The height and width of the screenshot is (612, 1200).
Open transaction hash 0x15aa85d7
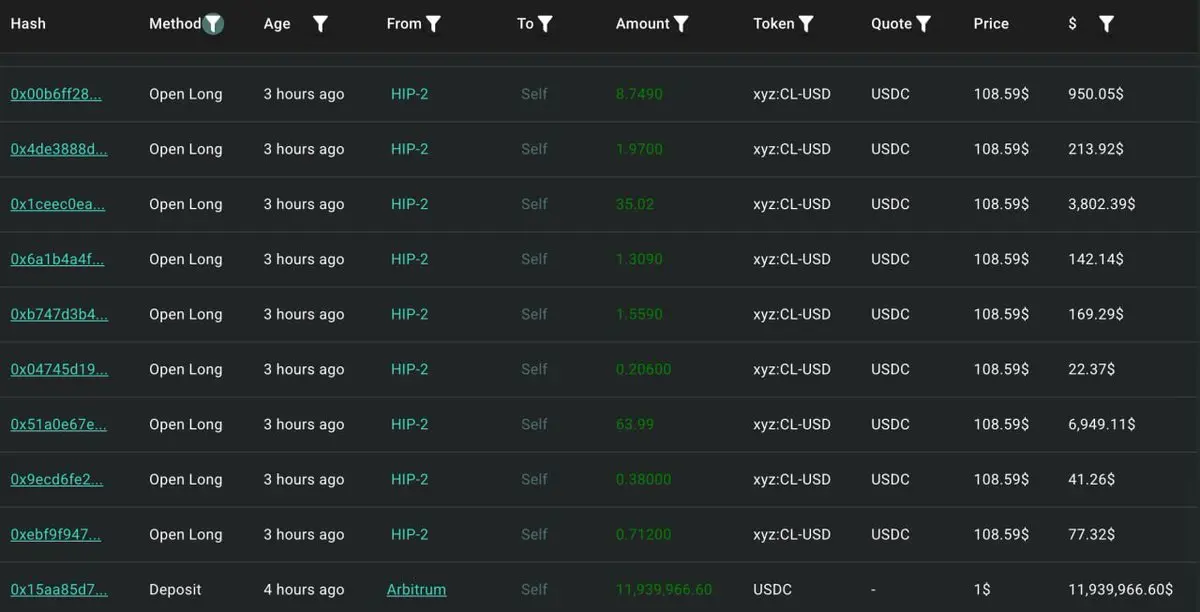(58, 589)
